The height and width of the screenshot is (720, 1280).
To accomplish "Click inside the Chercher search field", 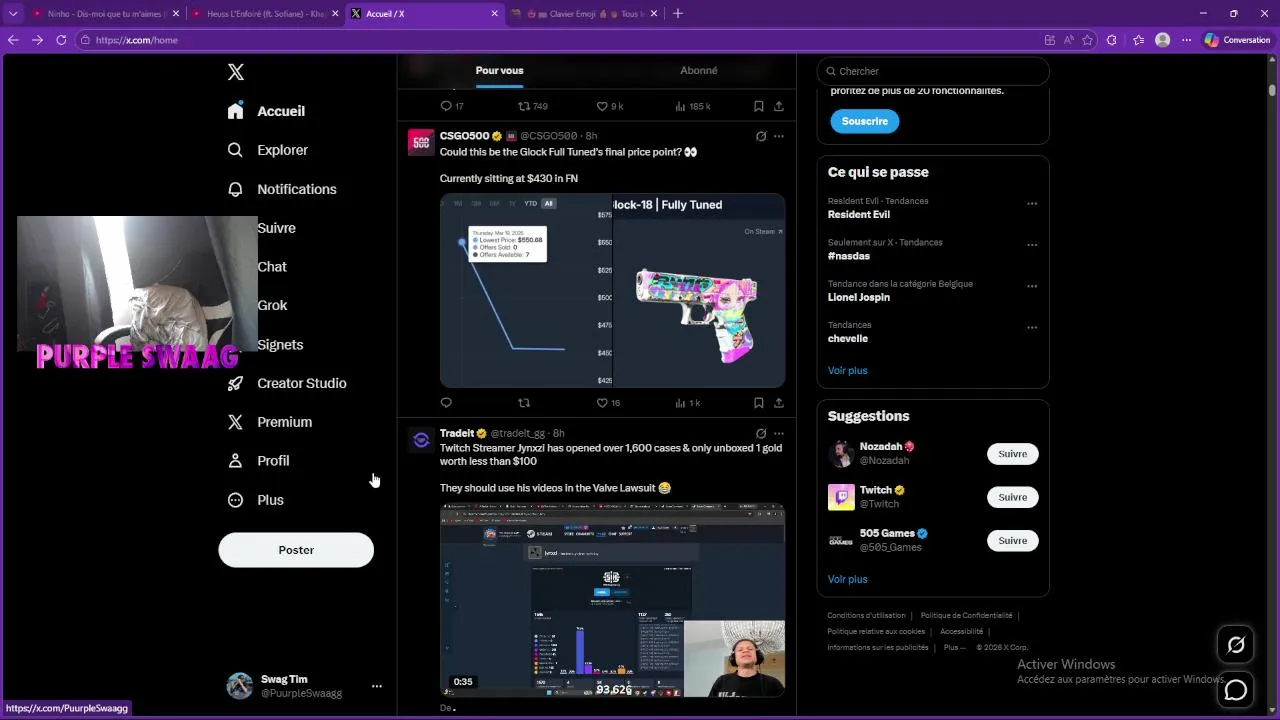I will pyautogui.click(x=933, y=71).
